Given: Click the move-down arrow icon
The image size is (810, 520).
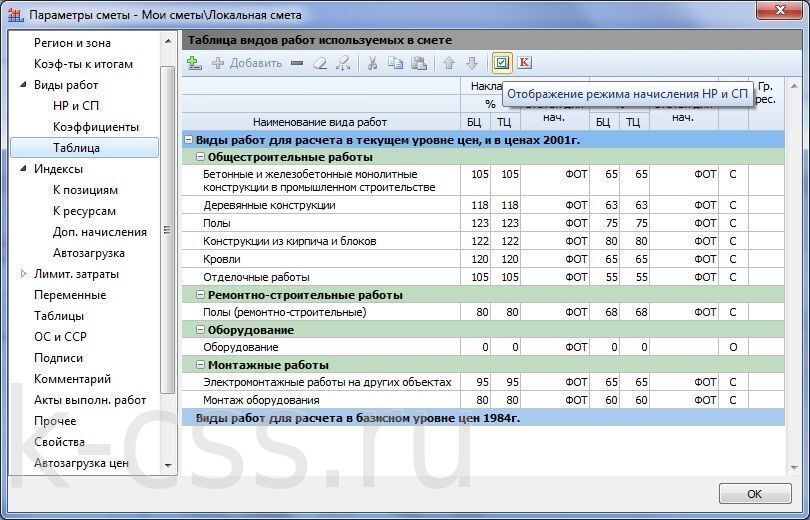Looking at the screenshot, I should [472, 63].
